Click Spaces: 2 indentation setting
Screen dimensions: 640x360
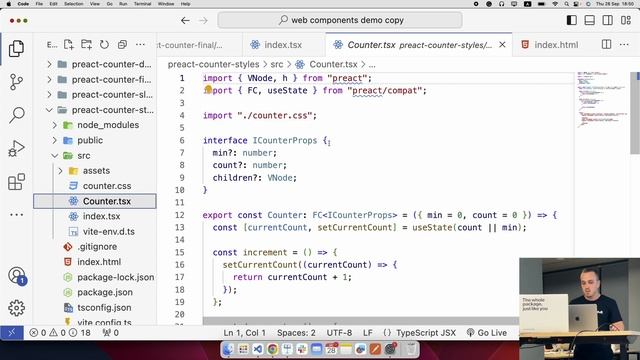click(x=296, y=333)
